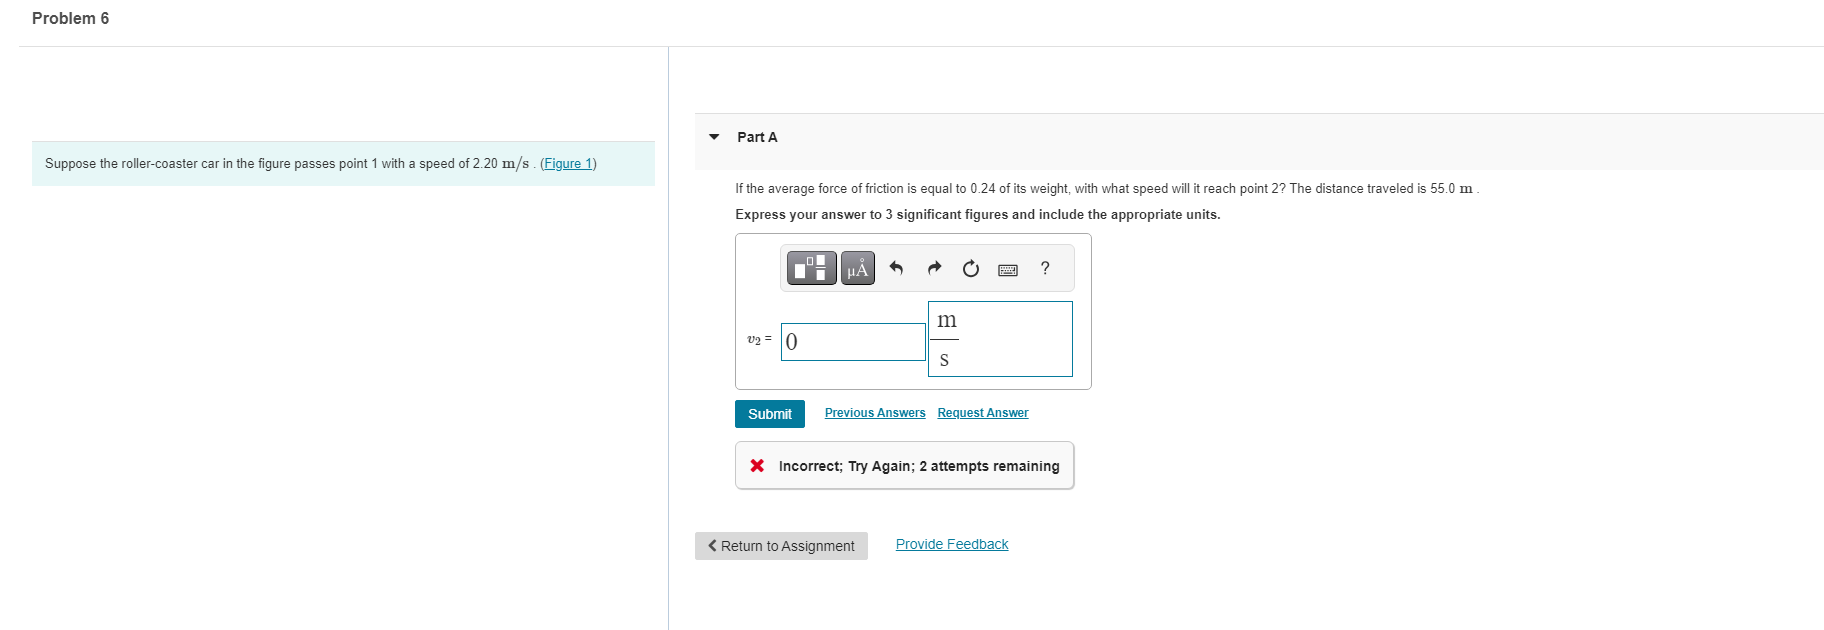
Task: Open the templates tool in answer toolbar
Action: click(x=811, y=268)
